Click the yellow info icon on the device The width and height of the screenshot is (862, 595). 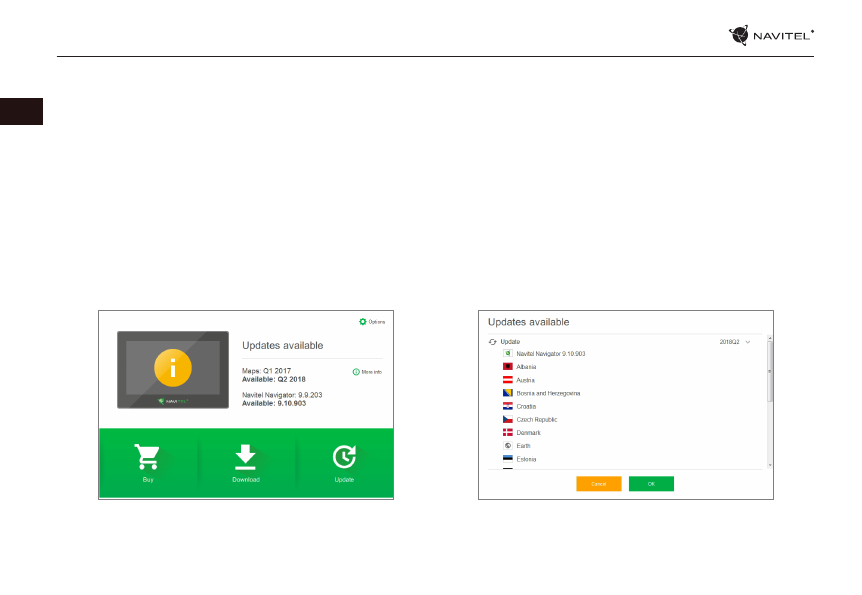173,369
